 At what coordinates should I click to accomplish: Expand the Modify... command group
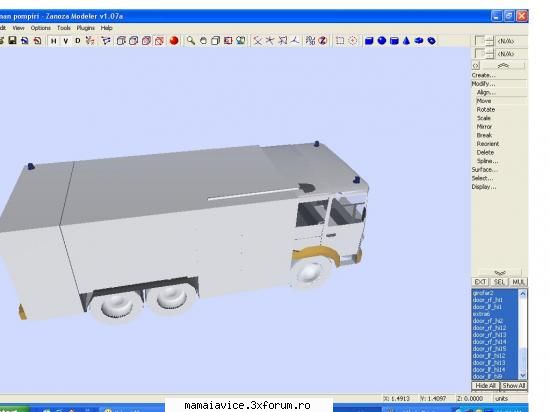coord(483,83)
